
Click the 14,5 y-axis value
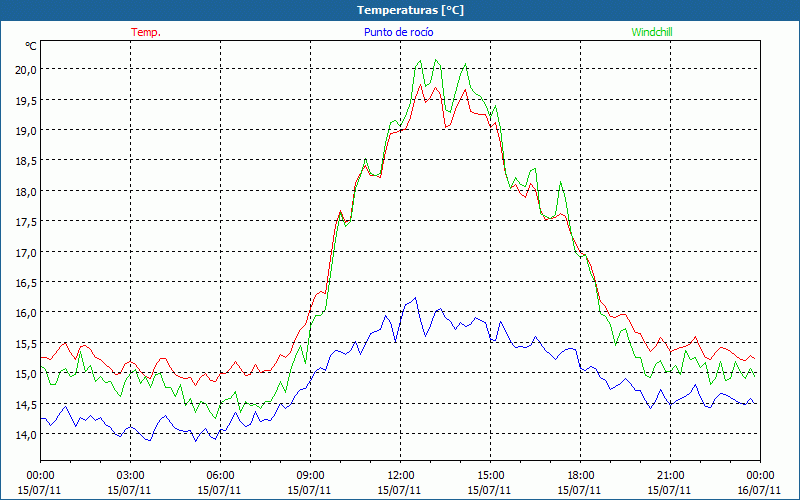[26, 405]
